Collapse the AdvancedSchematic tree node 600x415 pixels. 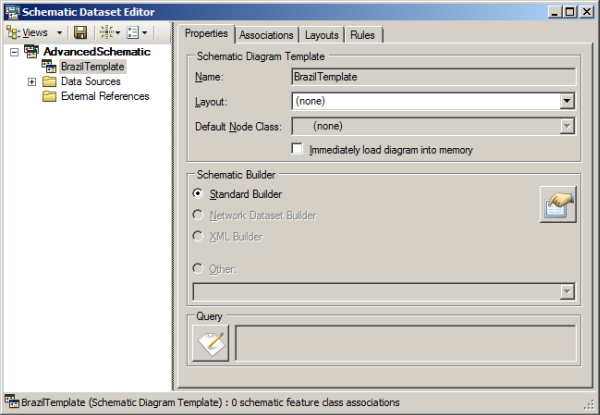coord(15,52)
